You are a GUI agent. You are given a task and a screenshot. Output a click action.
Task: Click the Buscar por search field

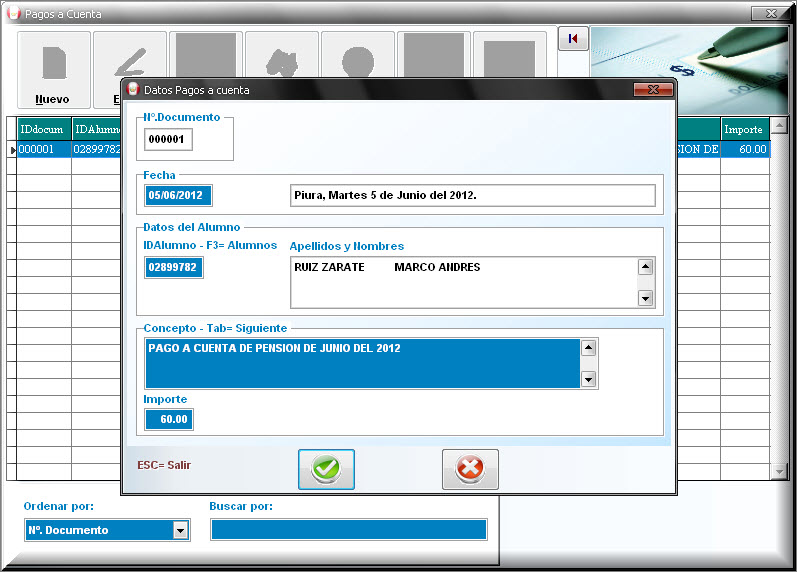pos(348,530)
